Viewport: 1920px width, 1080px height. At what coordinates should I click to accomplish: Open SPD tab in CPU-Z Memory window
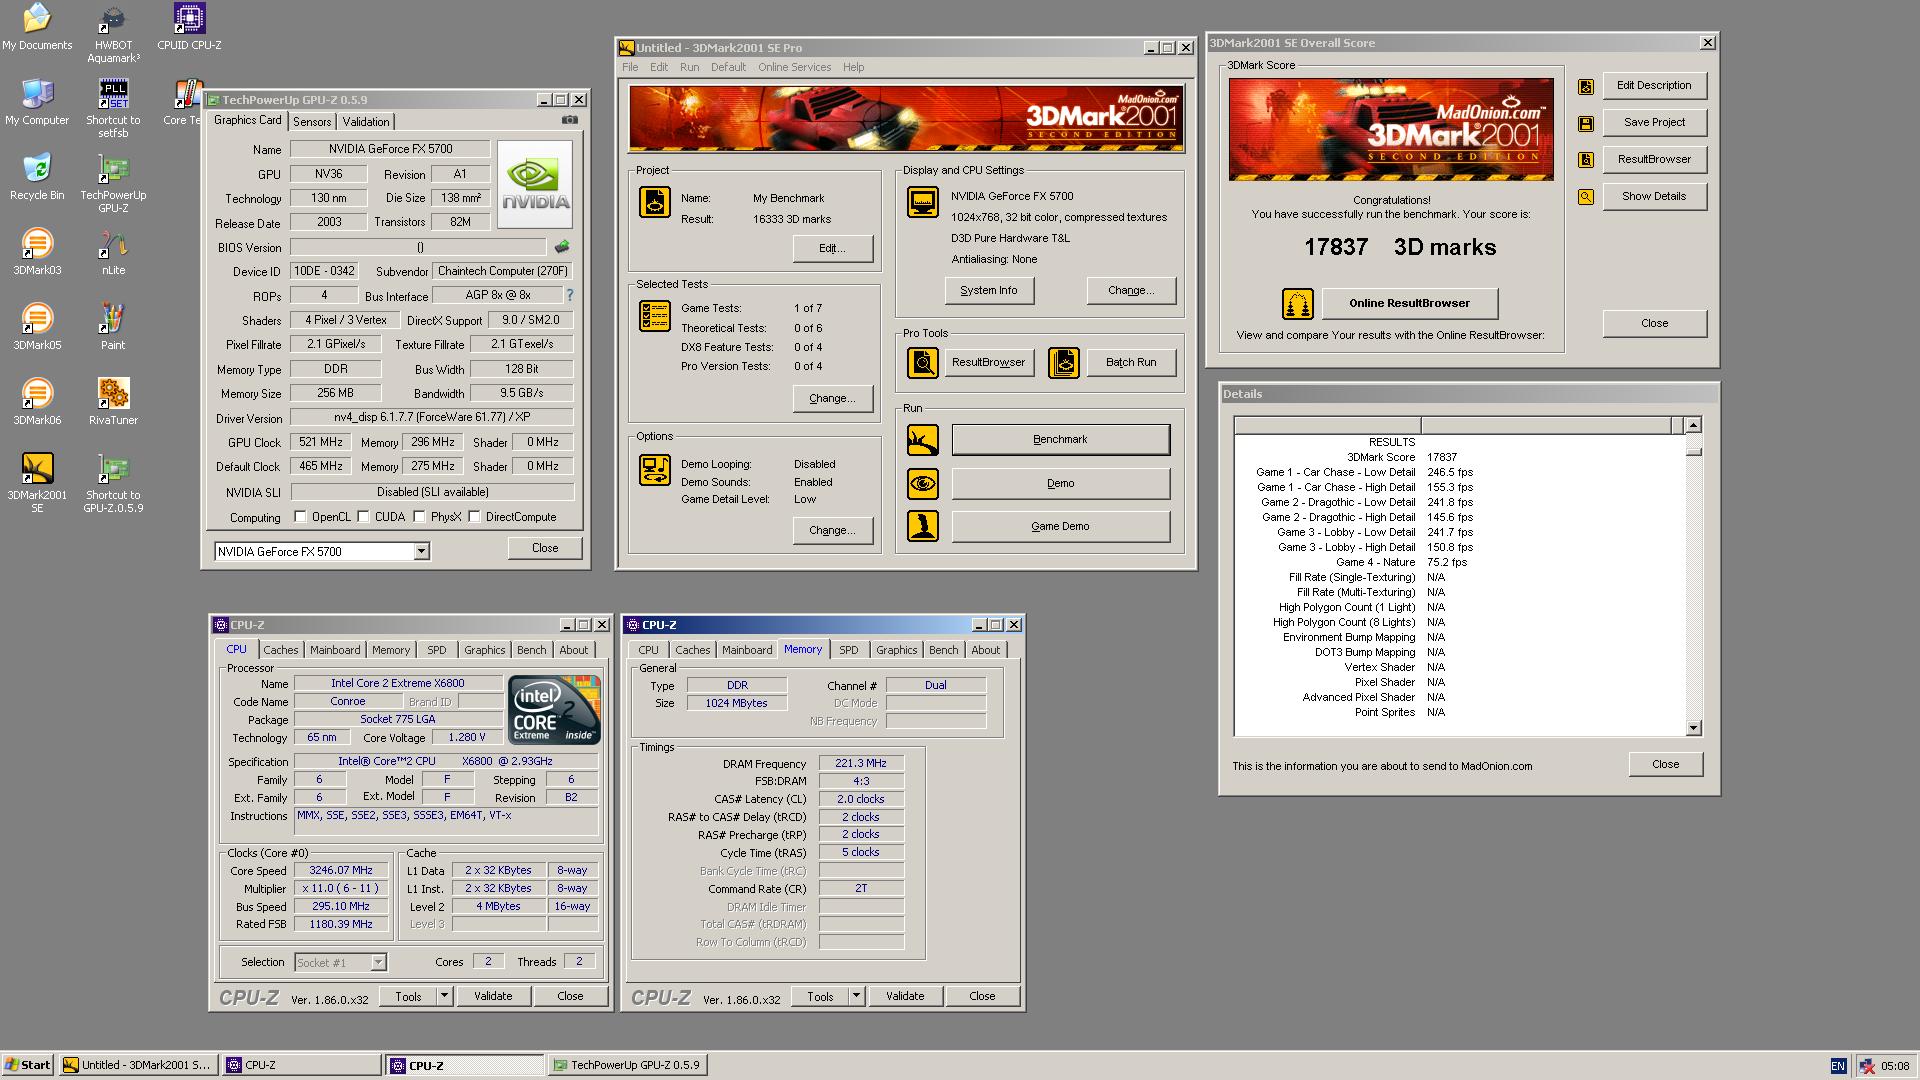(x=849, y=650)
